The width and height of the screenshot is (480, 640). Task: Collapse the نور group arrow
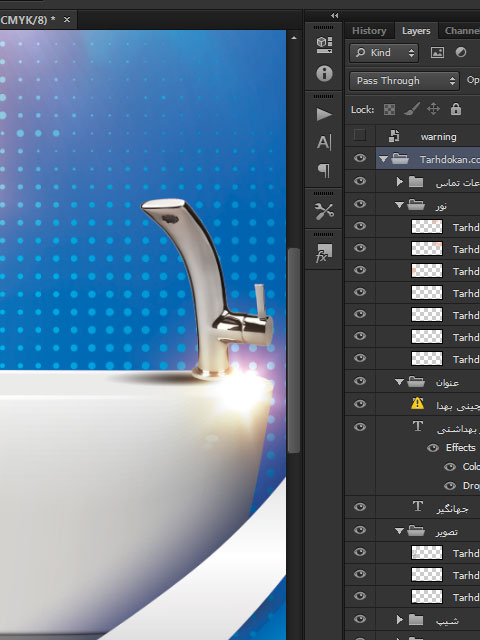400,205
